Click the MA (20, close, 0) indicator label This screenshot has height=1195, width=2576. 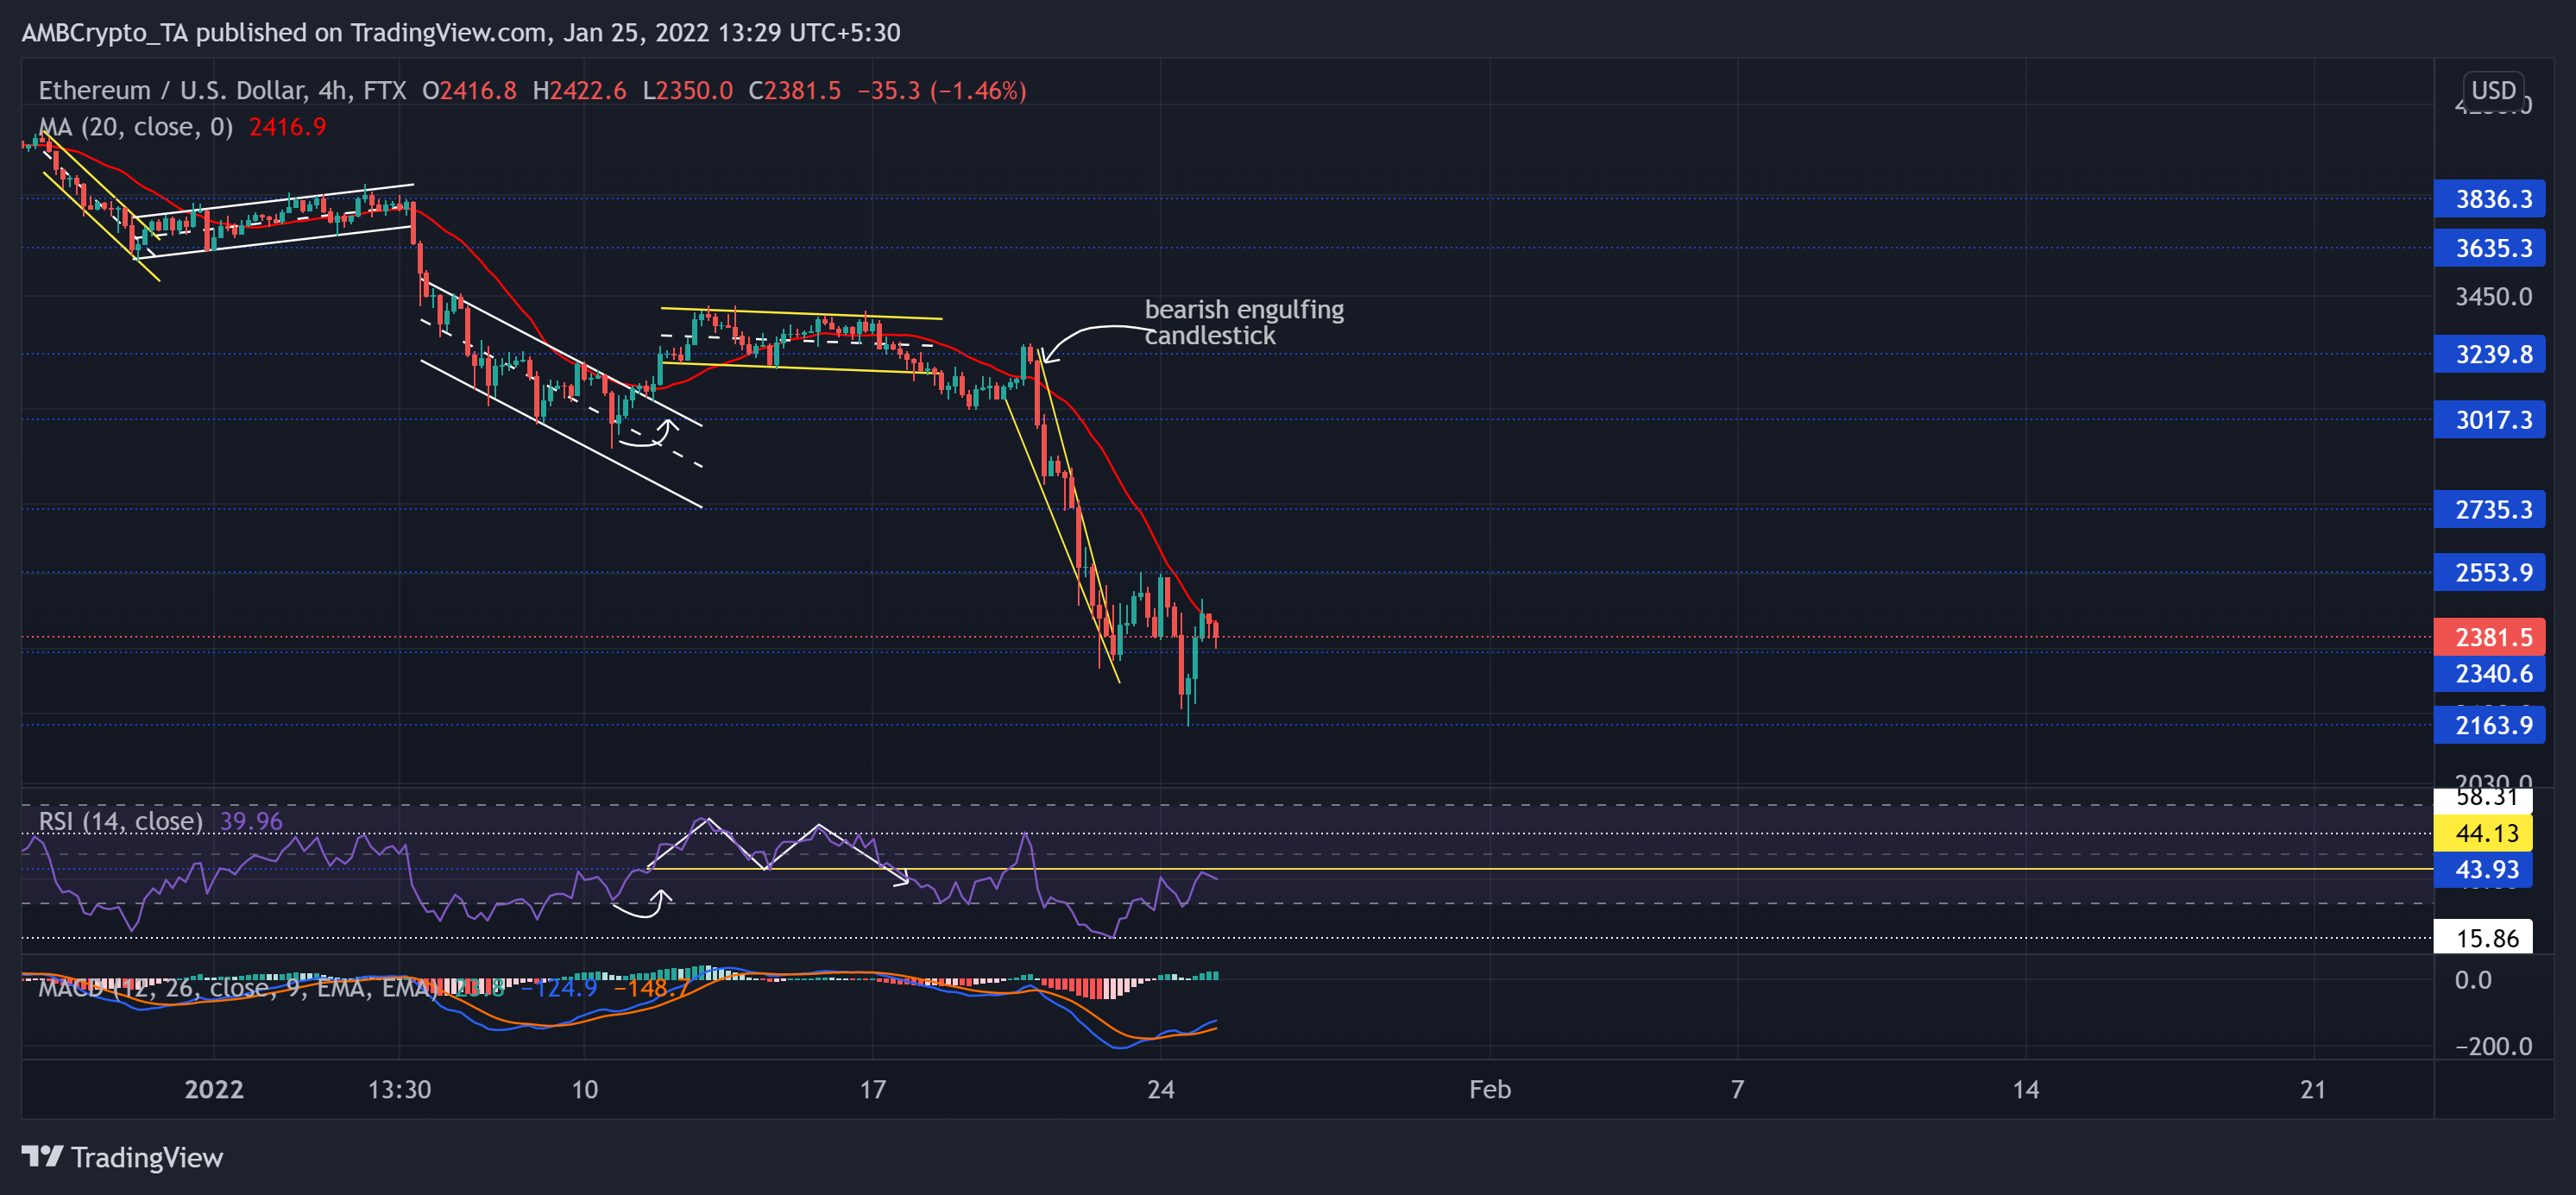[x=135, y=127]
